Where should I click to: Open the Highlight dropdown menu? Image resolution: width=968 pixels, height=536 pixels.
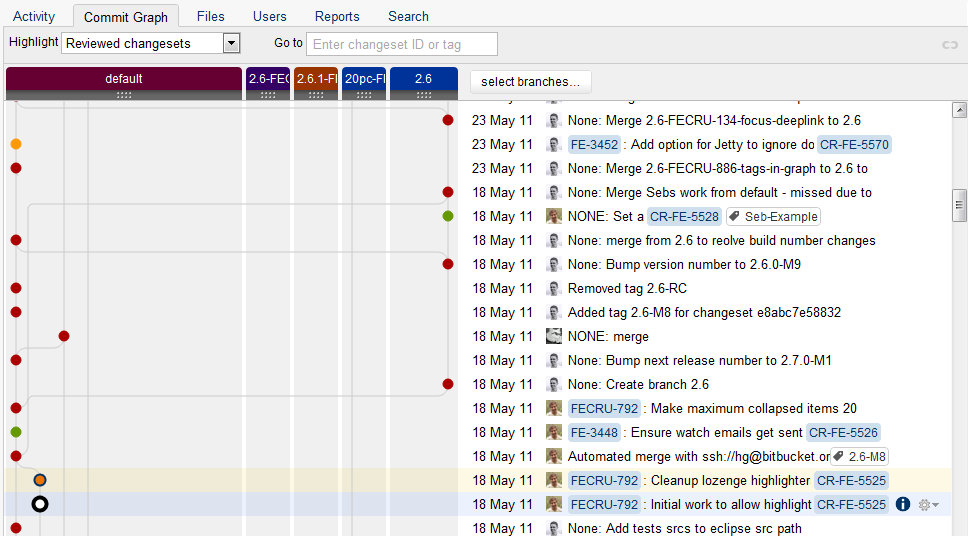[231, 43]
